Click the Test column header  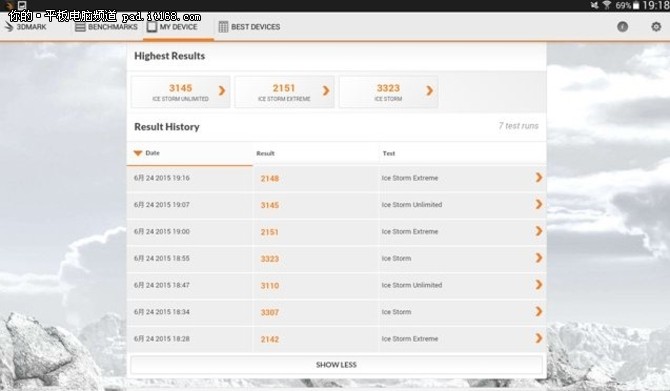click(x=389, y=153)
